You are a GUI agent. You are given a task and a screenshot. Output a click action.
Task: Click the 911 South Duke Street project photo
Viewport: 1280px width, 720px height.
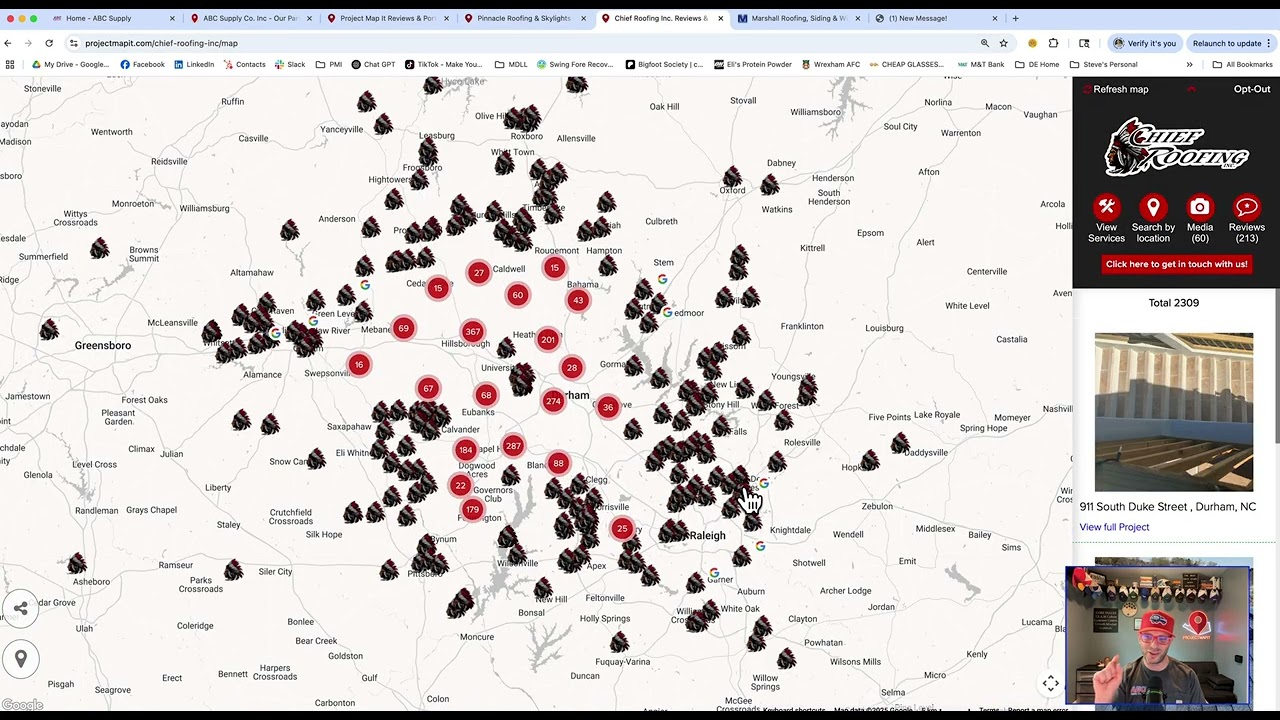(x=1174, y=412)
